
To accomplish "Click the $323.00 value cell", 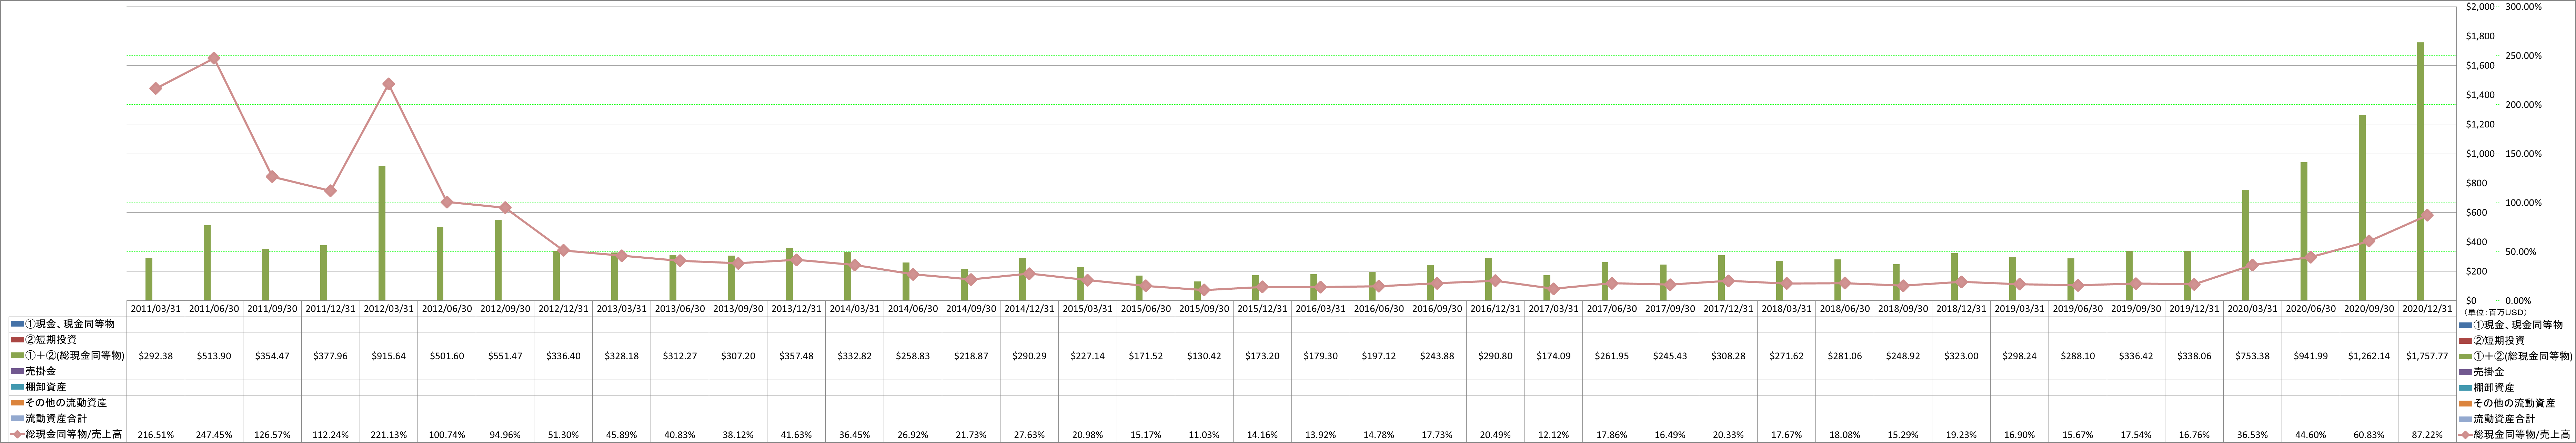I will (x=1961, y=356).
